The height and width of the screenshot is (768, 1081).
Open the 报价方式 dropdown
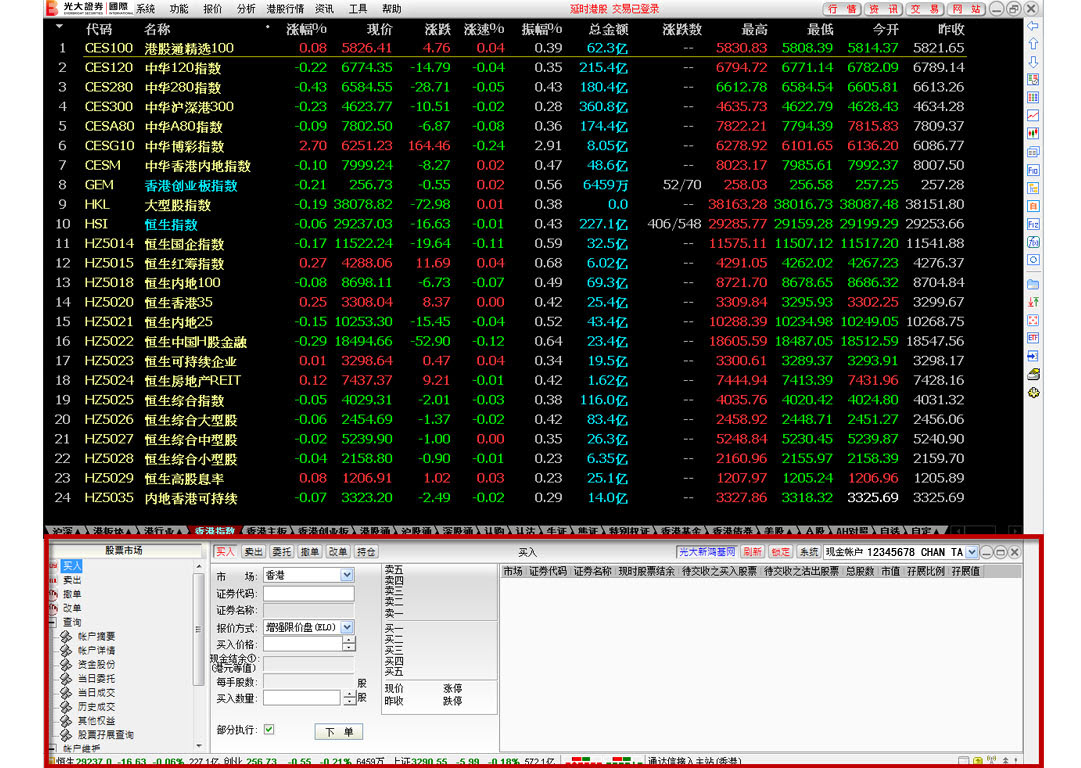click(x=347, y=627)
